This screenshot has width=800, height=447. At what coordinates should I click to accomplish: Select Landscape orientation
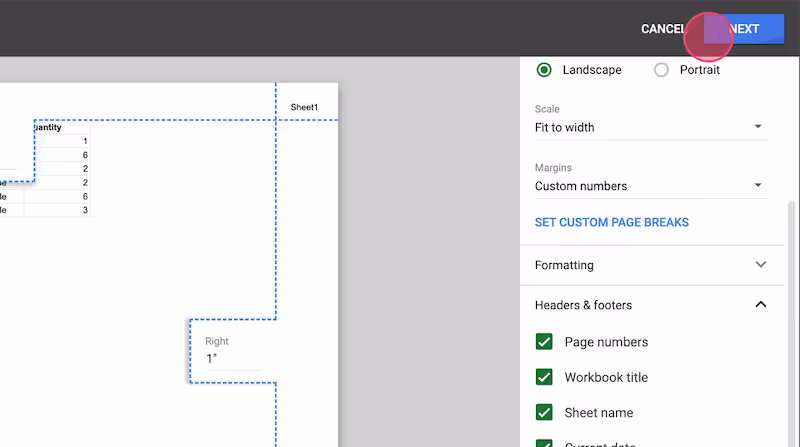(x=544, y=70)
